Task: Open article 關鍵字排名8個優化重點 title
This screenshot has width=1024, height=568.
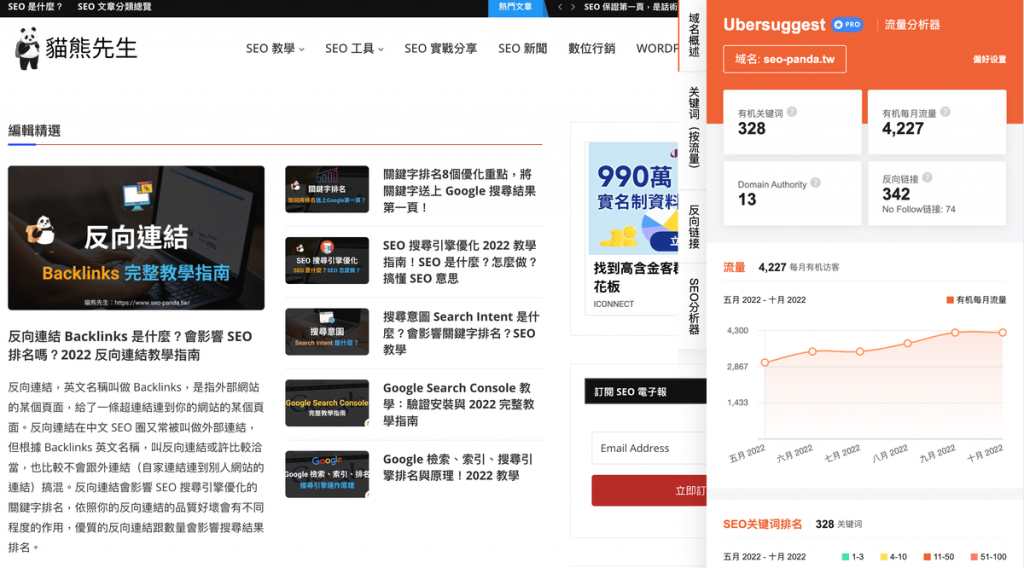Action: coord(459,191)
